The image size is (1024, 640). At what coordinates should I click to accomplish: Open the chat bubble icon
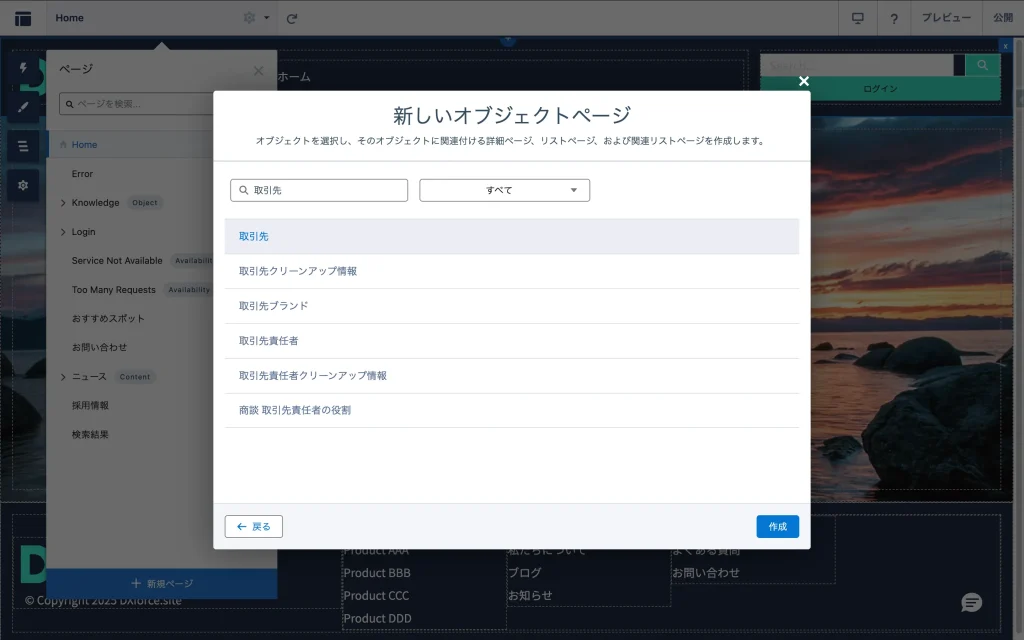tap(971, 602)
